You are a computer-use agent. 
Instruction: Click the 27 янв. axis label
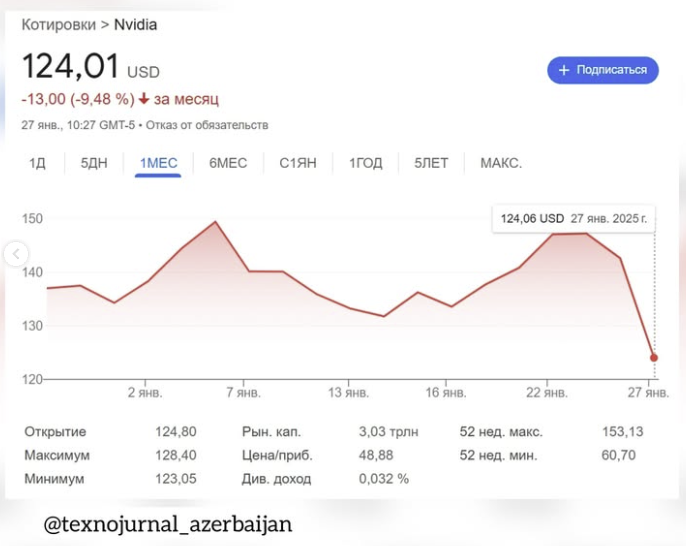point(648,392)
